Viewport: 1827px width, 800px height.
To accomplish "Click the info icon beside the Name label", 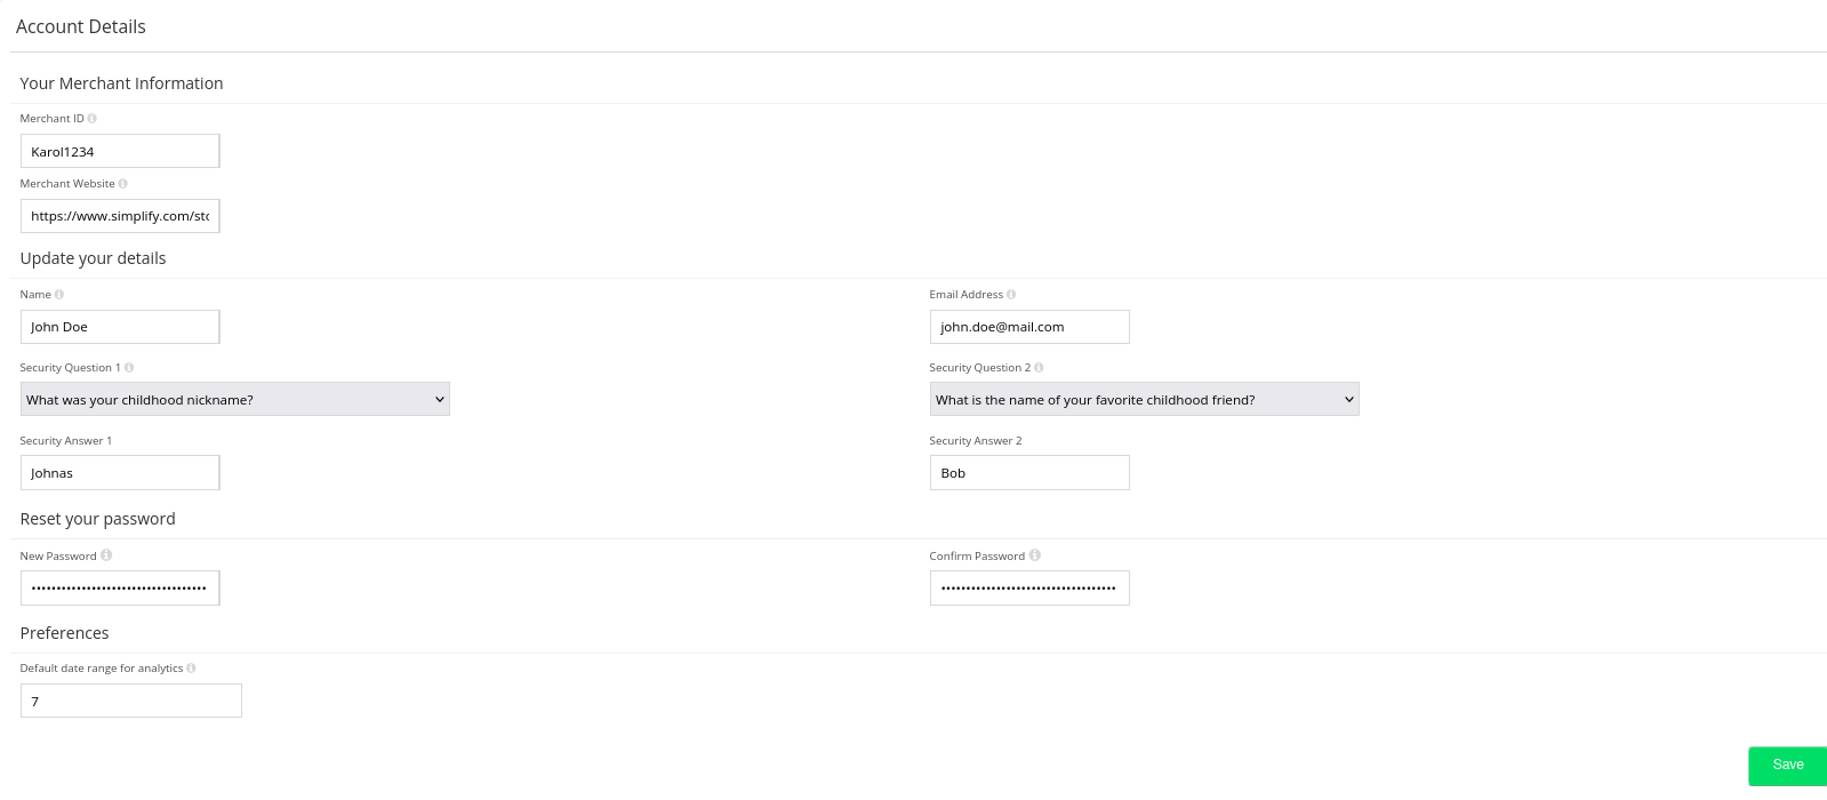I will [59, 294].
